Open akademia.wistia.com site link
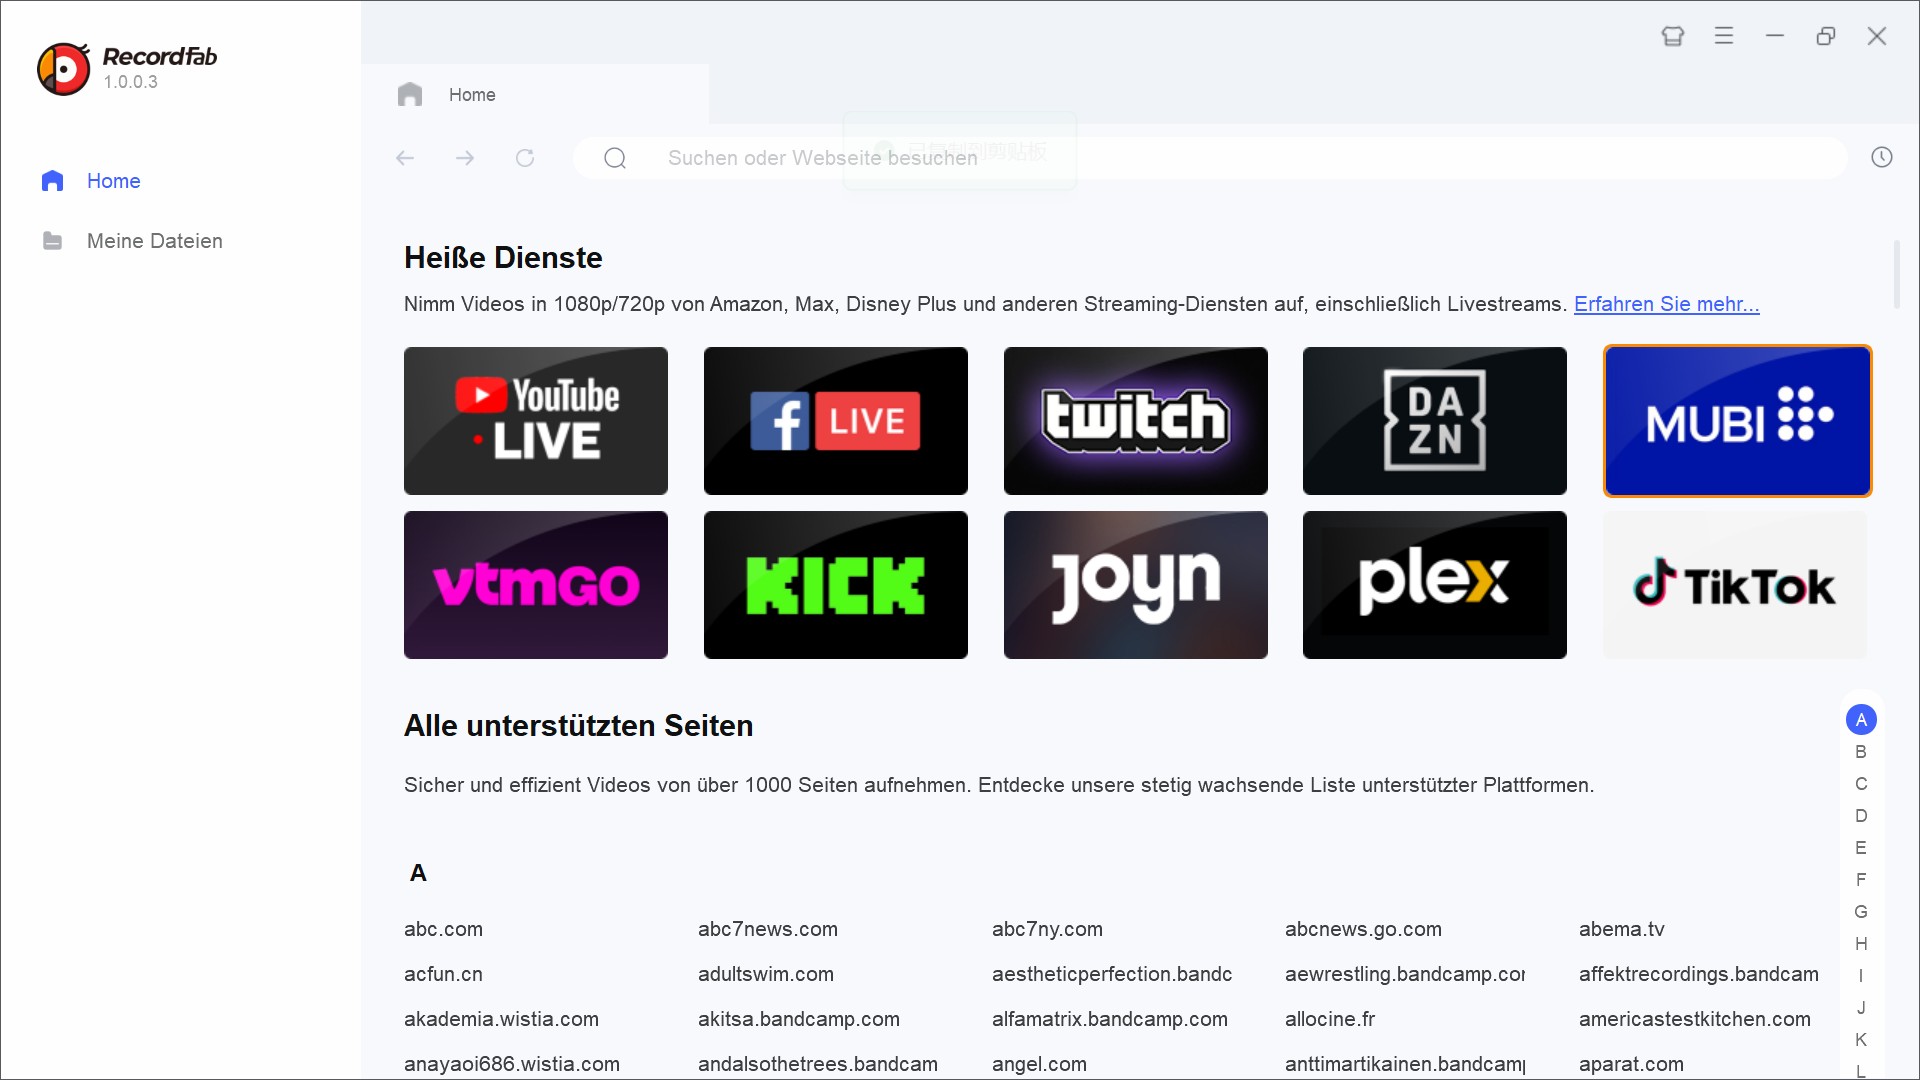1920x1080 pixels. pyautogui.click(x=501, y=1019)
